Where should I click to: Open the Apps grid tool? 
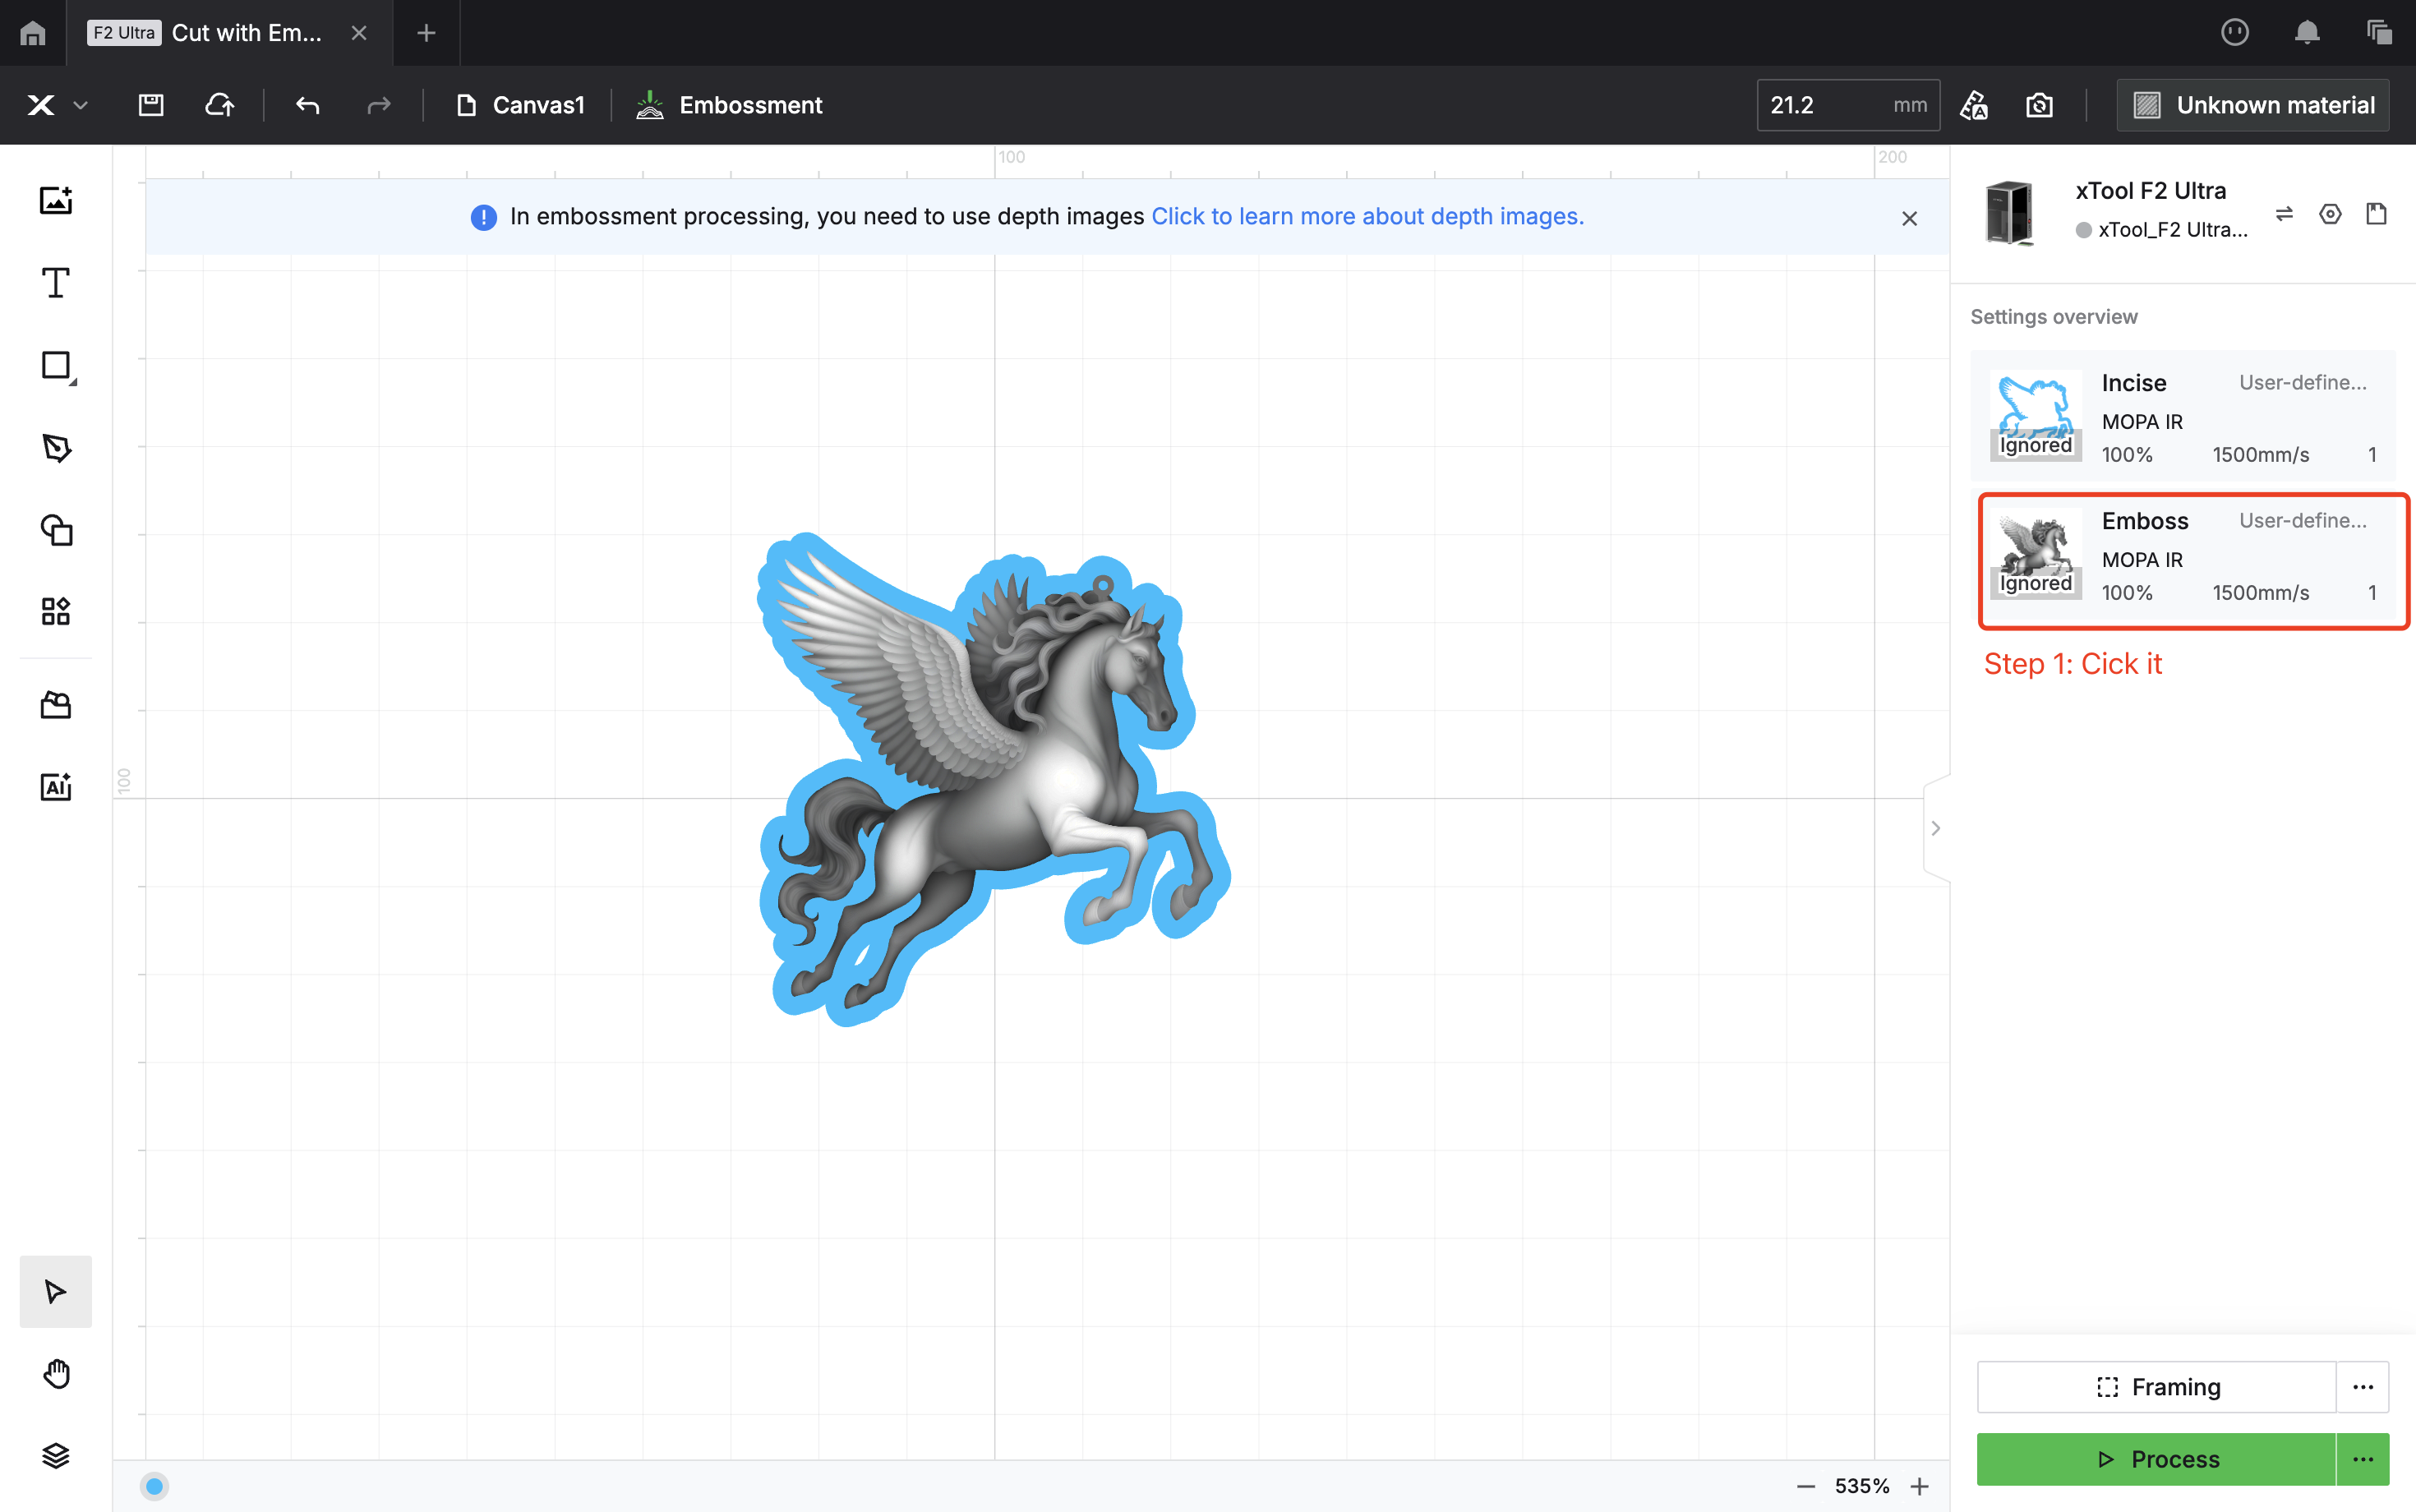tap(56, 611)
